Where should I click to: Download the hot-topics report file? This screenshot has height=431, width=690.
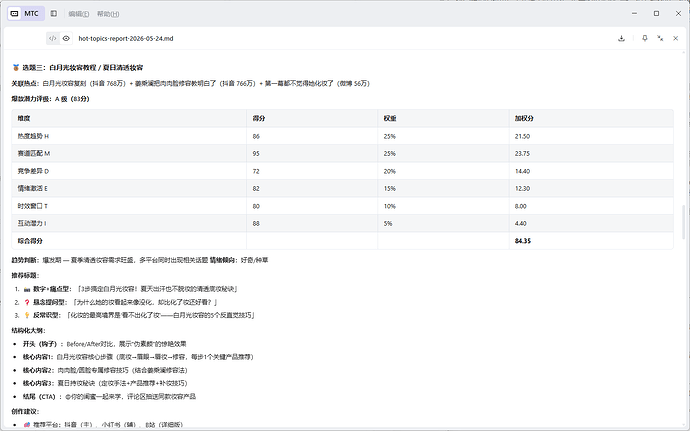pos(621,38)
